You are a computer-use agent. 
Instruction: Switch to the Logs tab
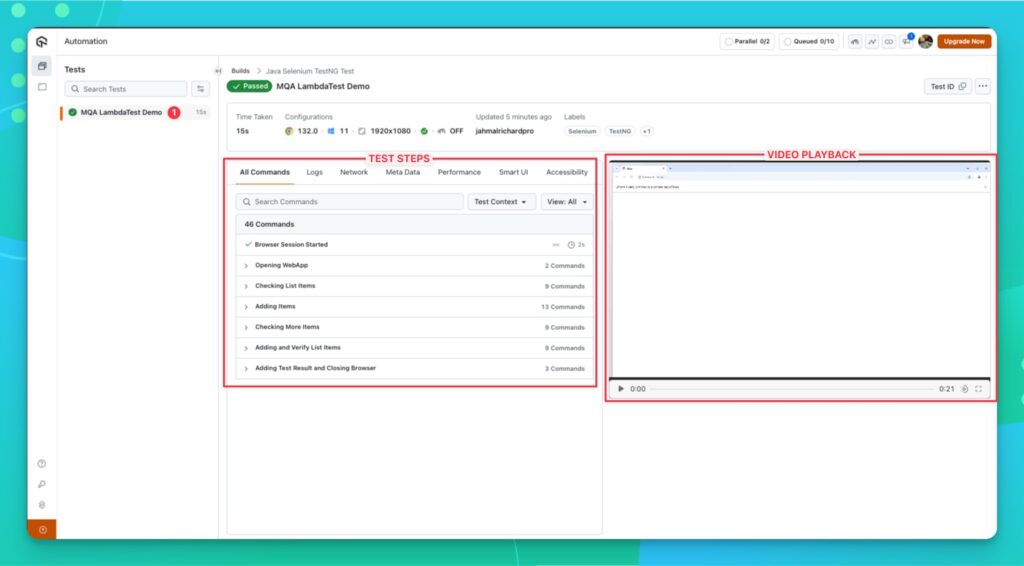(x=315, y=172)
